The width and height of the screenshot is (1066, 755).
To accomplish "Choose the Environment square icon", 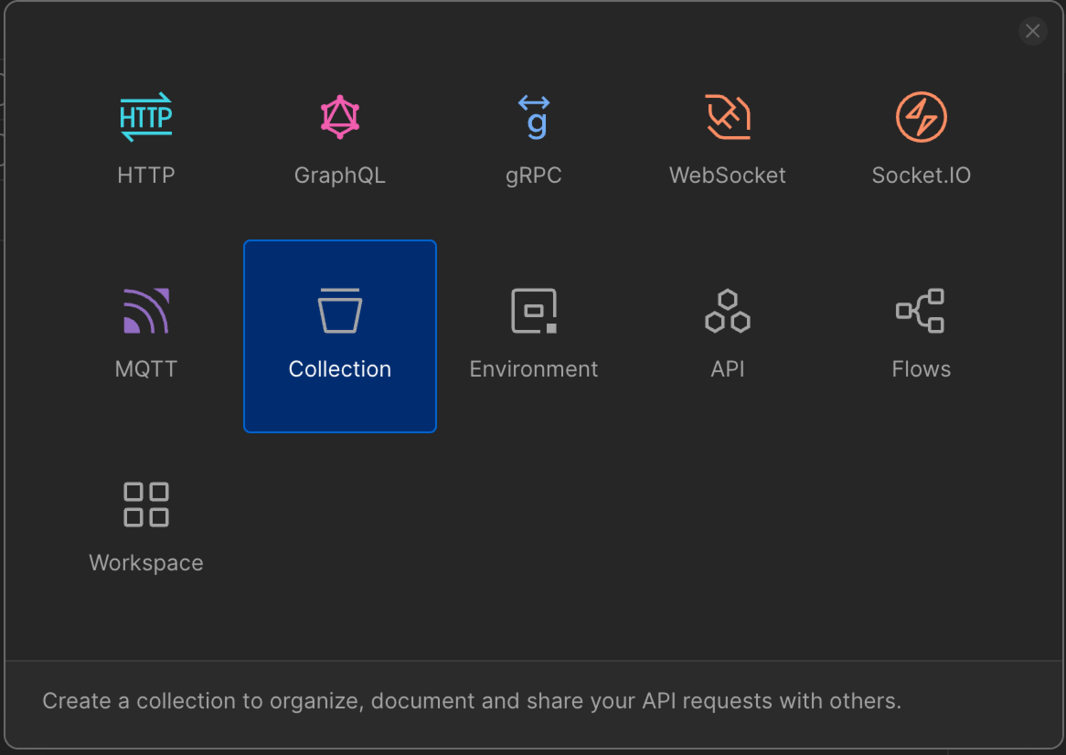I will (x=534, y=311).
